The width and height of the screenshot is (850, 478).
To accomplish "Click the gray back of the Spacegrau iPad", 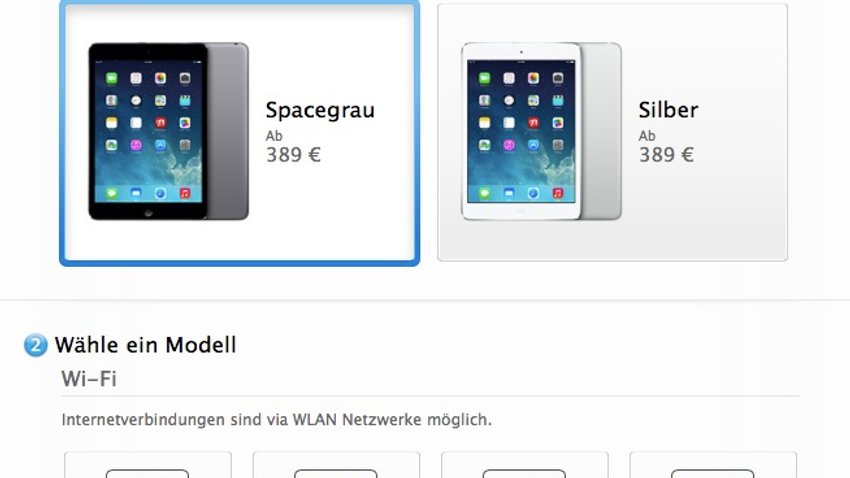I will pos(228,131).
